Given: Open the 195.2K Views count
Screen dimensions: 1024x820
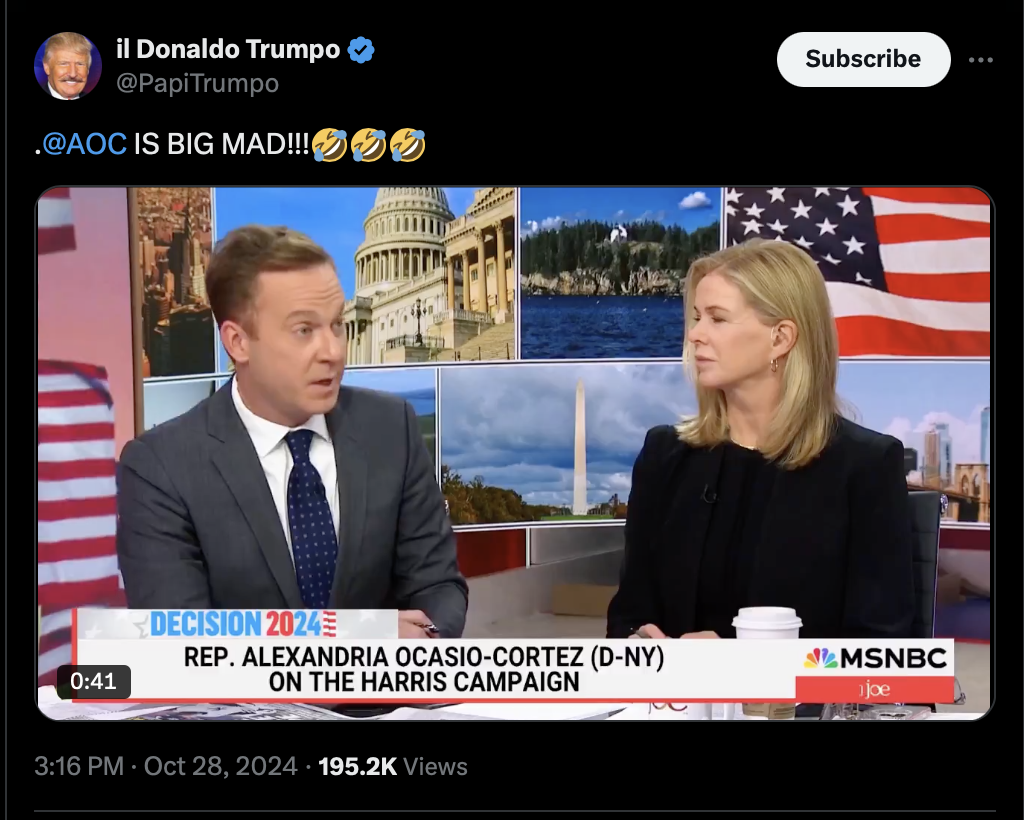Looking at the screenshot, I should [393, 766].
